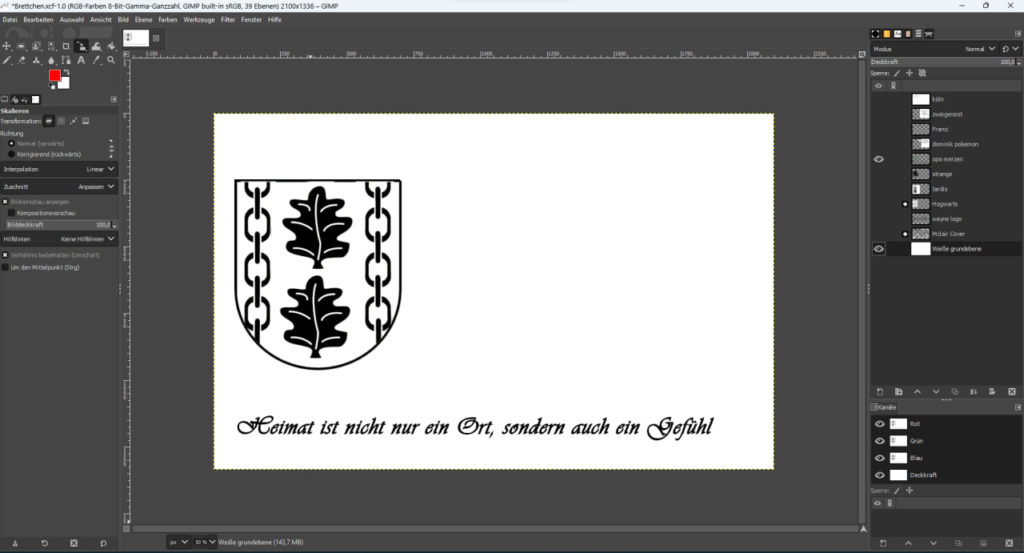Open the layer Modus dropdown

tap(979, 48)
